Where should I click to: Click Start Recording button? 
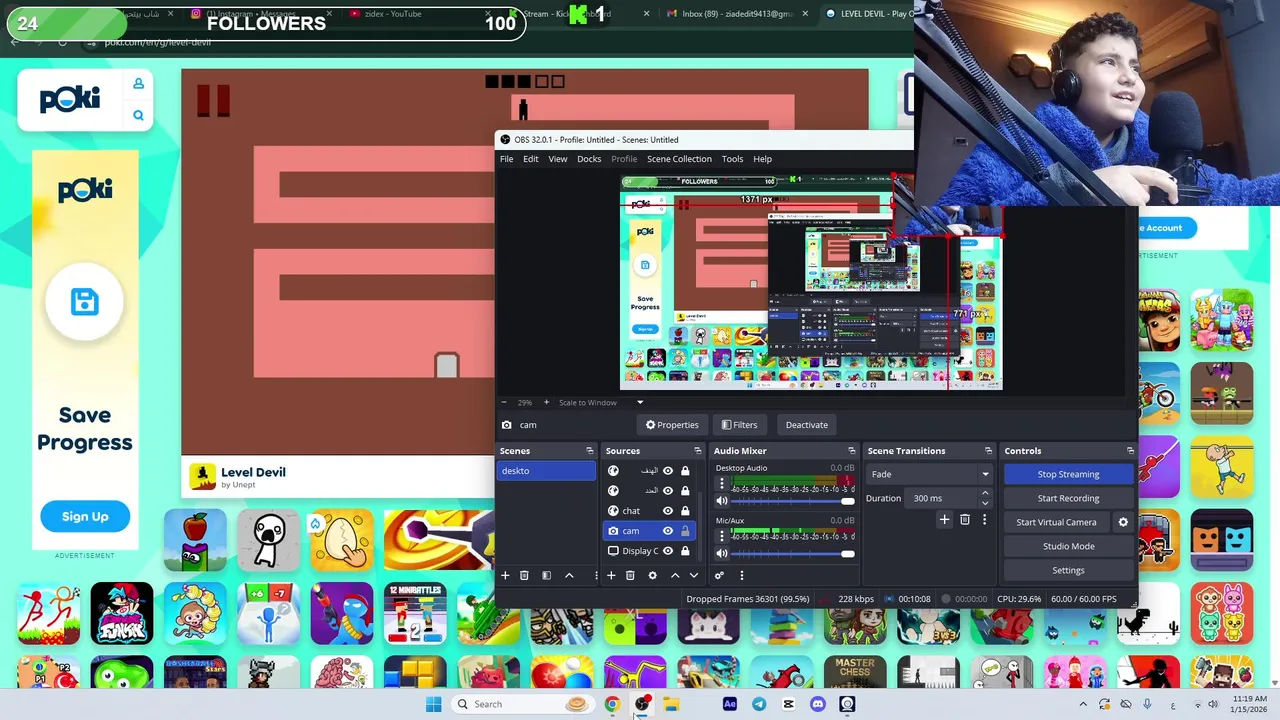click(x=1068, y=498)
